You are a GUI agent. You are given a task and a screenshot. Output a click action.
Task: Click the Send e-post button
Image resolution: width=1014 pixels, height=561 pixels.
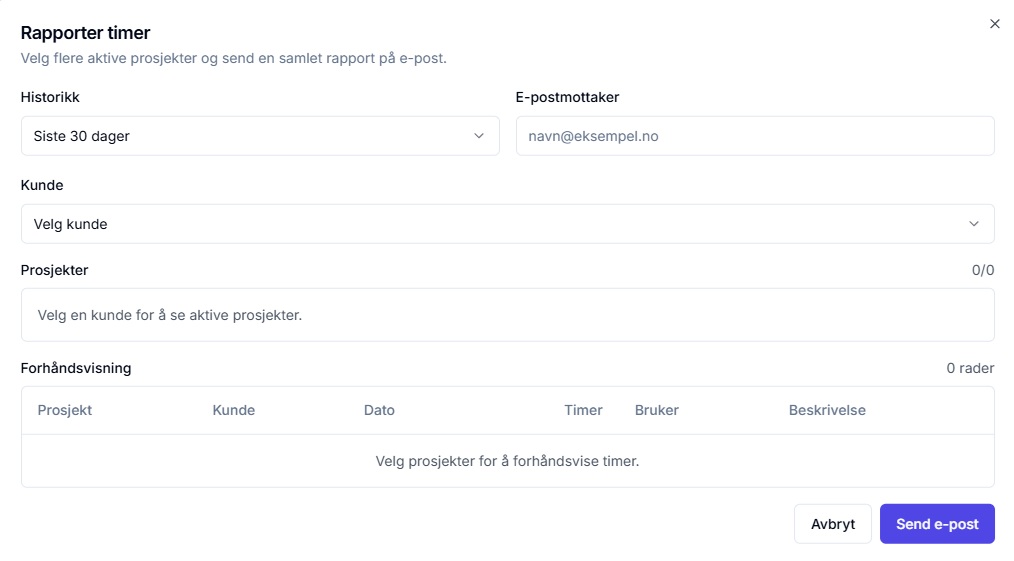click(x=937, y=524)
